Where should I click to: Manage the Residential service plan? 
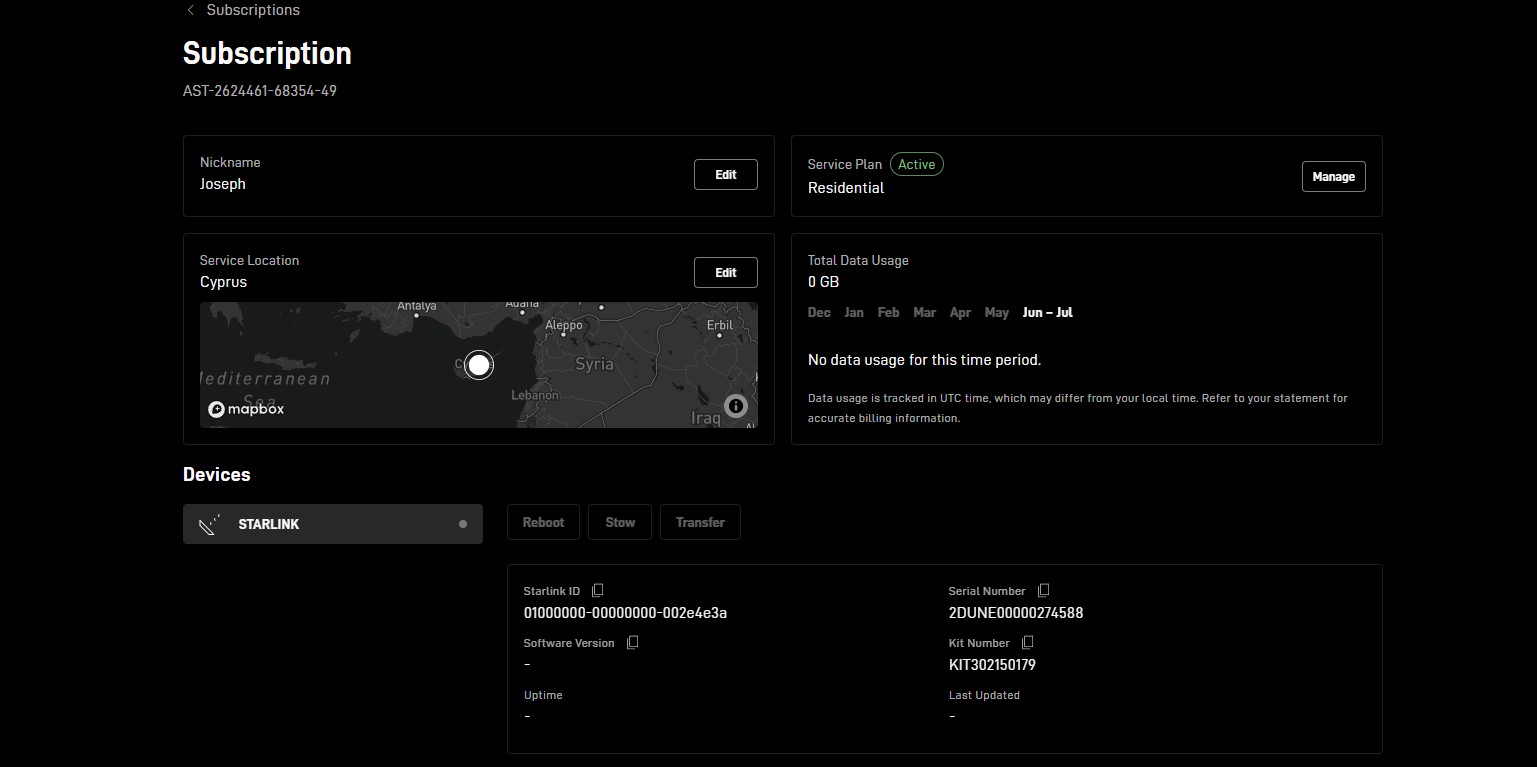pos(1332,177)
